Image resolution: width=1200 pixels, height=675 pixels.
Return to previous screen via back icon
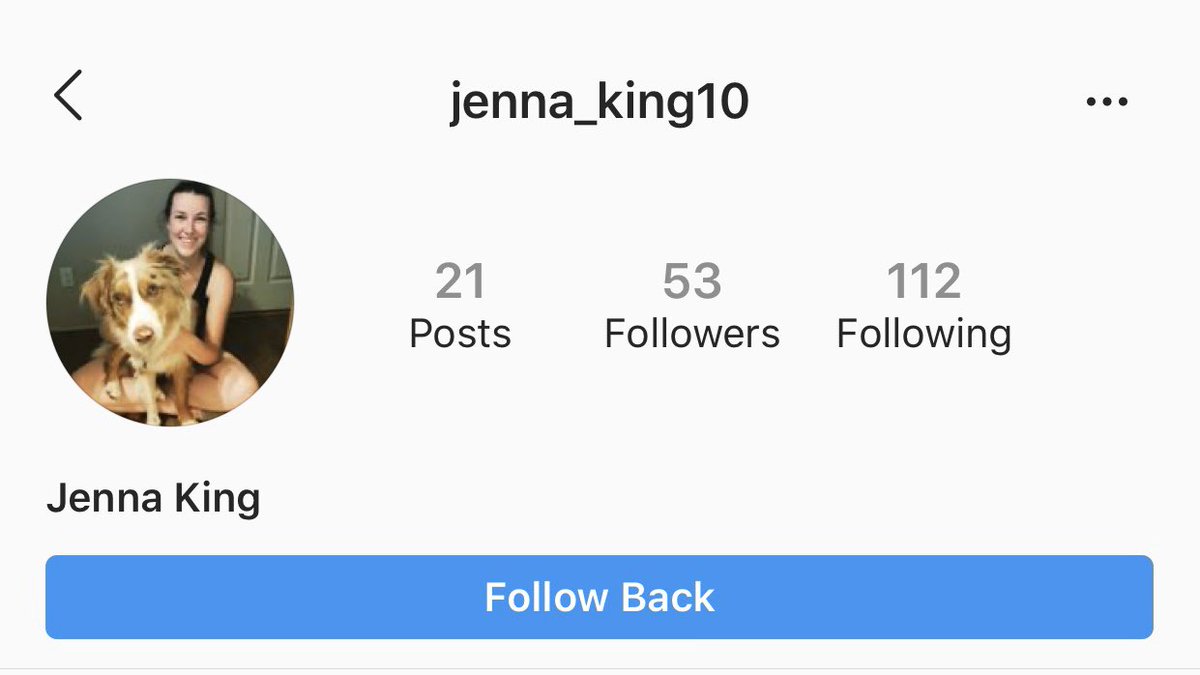[68, 97]
